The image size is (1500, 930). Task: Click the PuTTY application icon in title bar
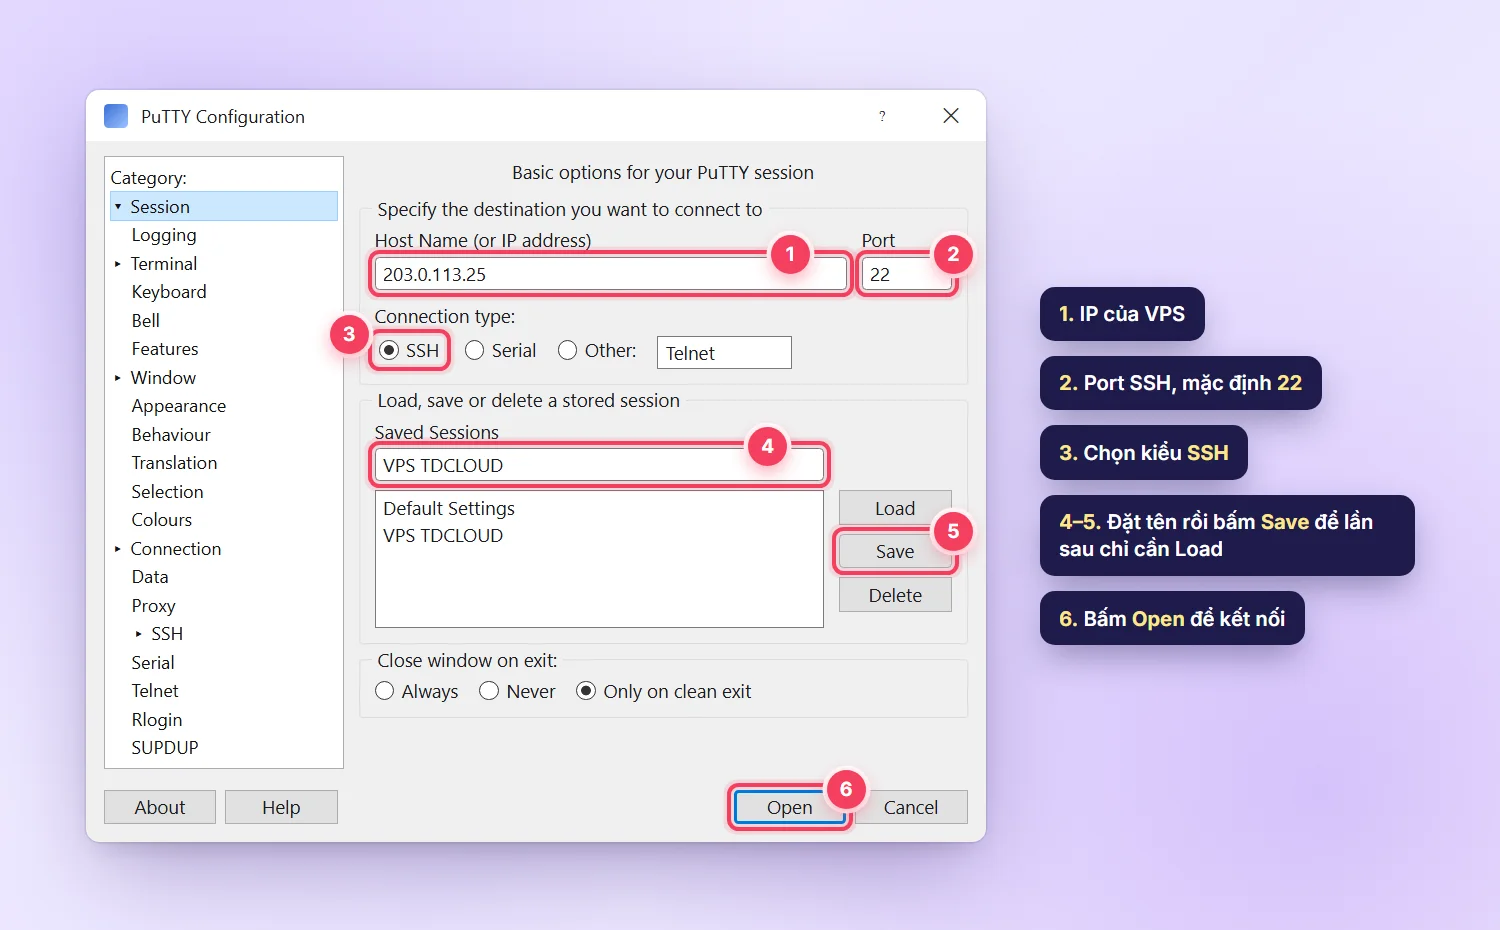[x=116, y=116]
